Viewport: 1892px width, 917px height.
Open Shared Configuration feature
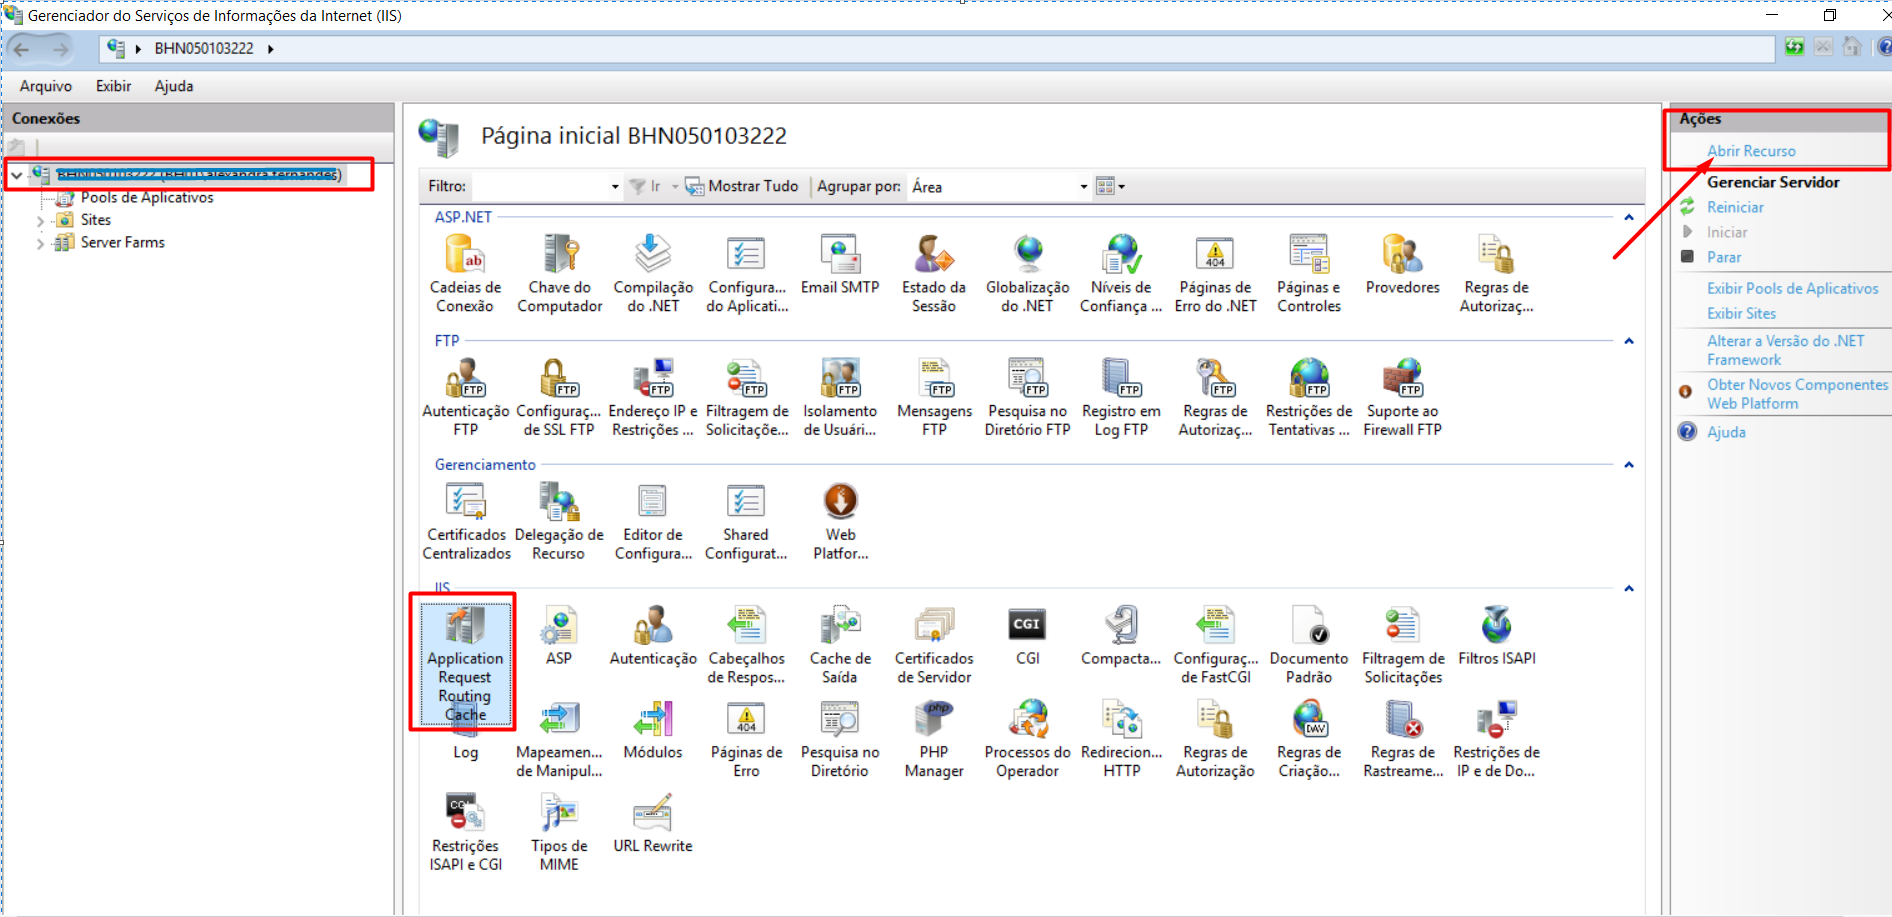pyautogui.click(x=746, y=522)
